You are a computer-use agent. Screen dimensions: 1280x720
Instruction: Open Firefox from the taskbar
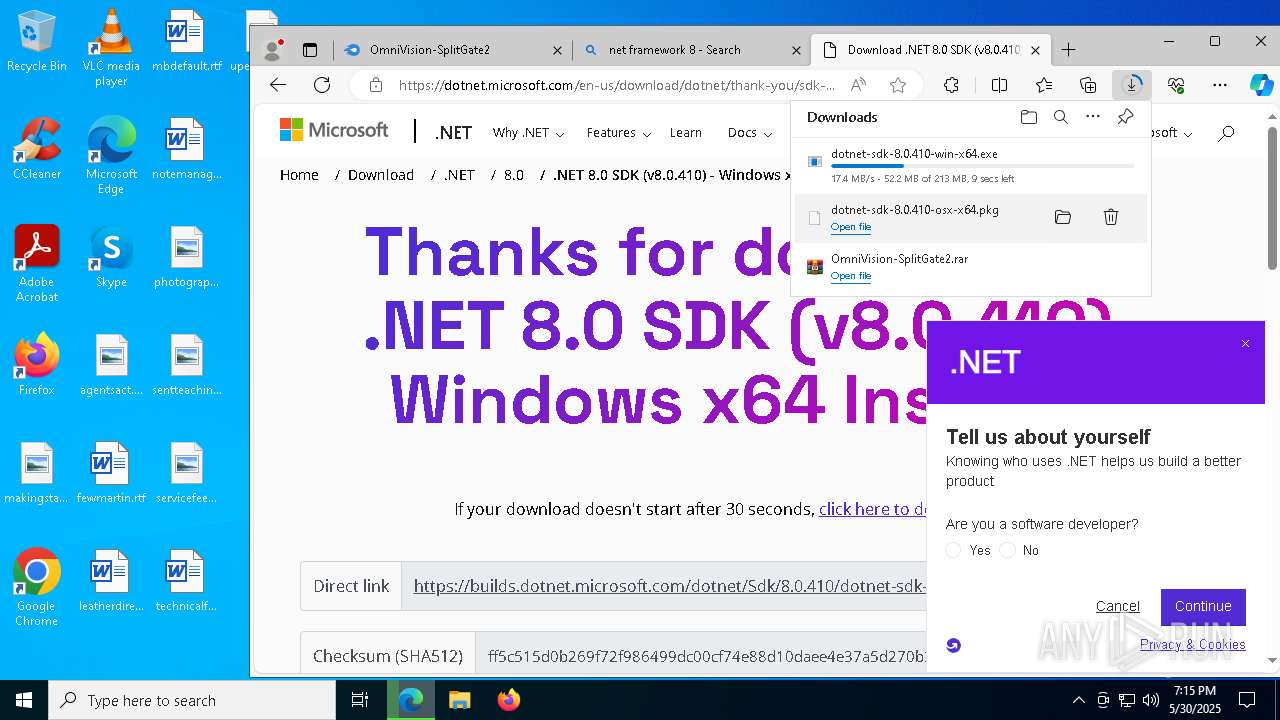point(508,700)
